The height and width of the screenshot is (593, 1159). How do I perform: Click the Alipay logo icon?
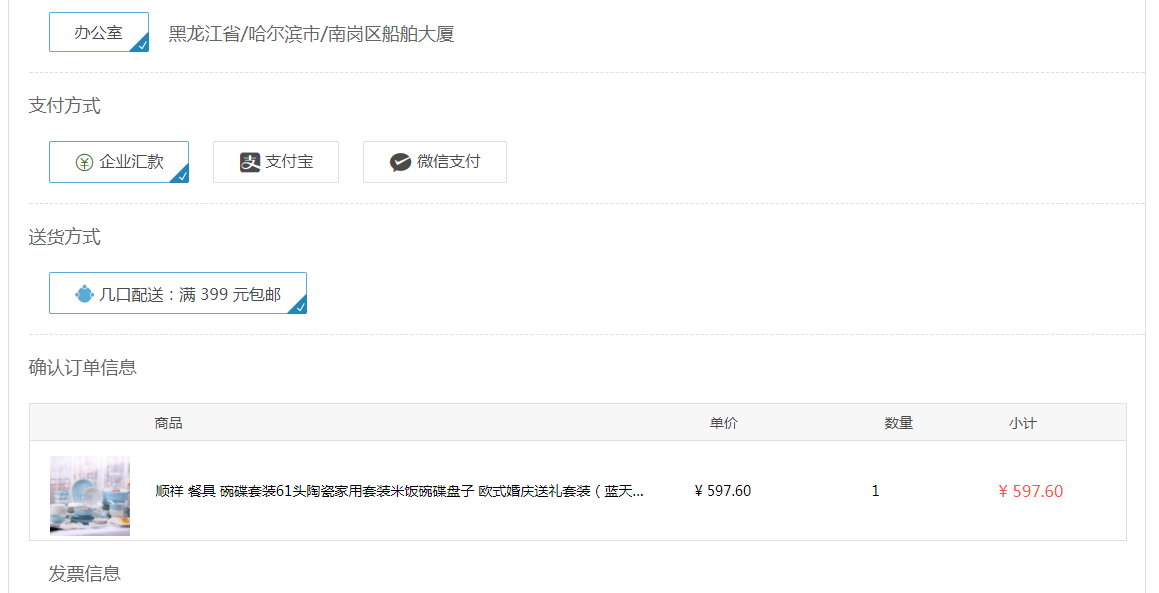250,162
